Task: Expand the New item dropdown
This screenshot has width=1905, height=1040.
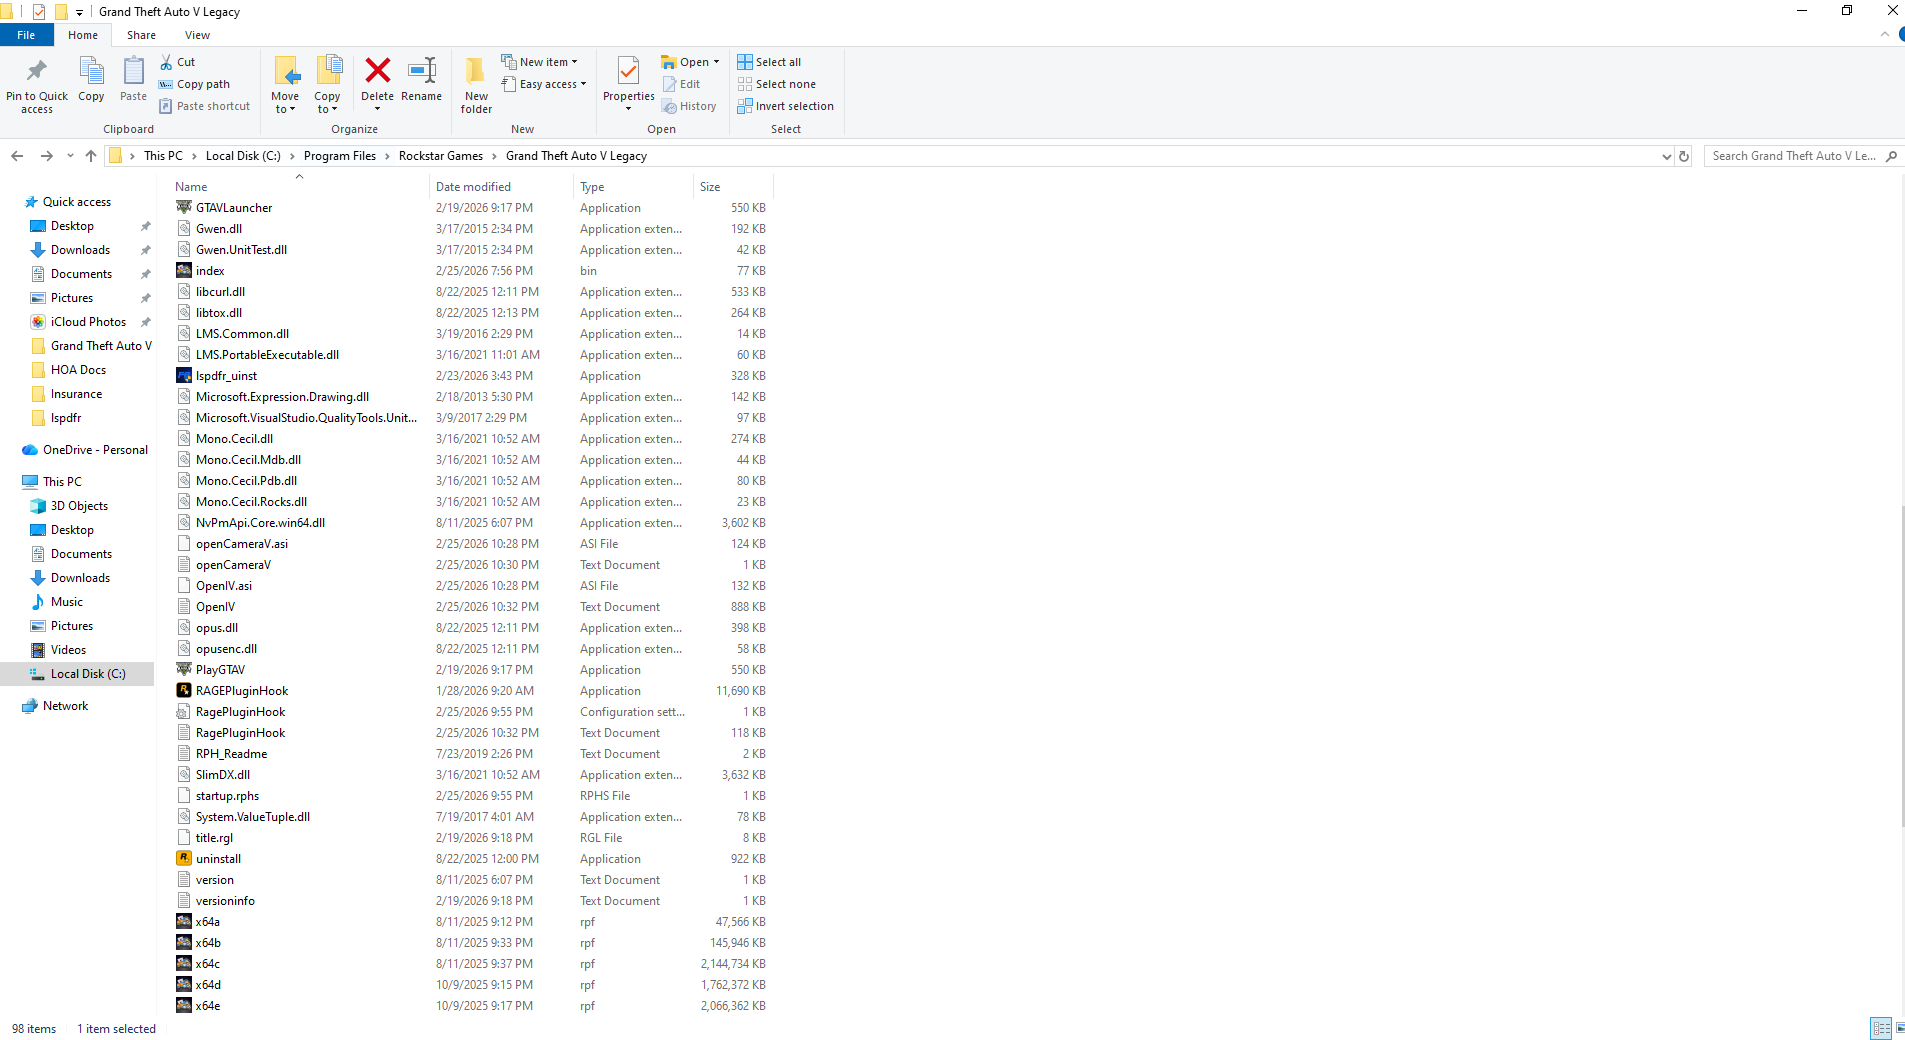Action: tap(539, 62)
